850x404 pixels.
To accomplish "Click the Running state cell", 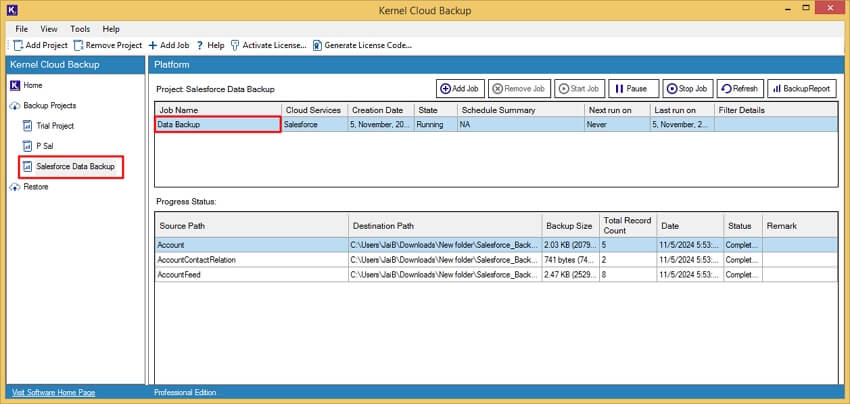I will pos(436,124).
